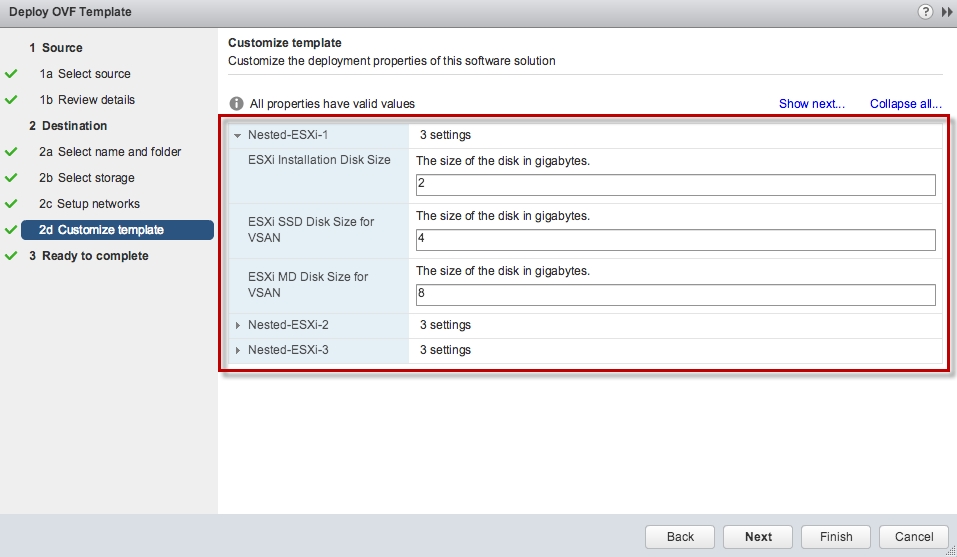Screen dimensions: 957x557
Task: Click 'ESXi MD Disk Size for VSAN' label
Action: 308,284
